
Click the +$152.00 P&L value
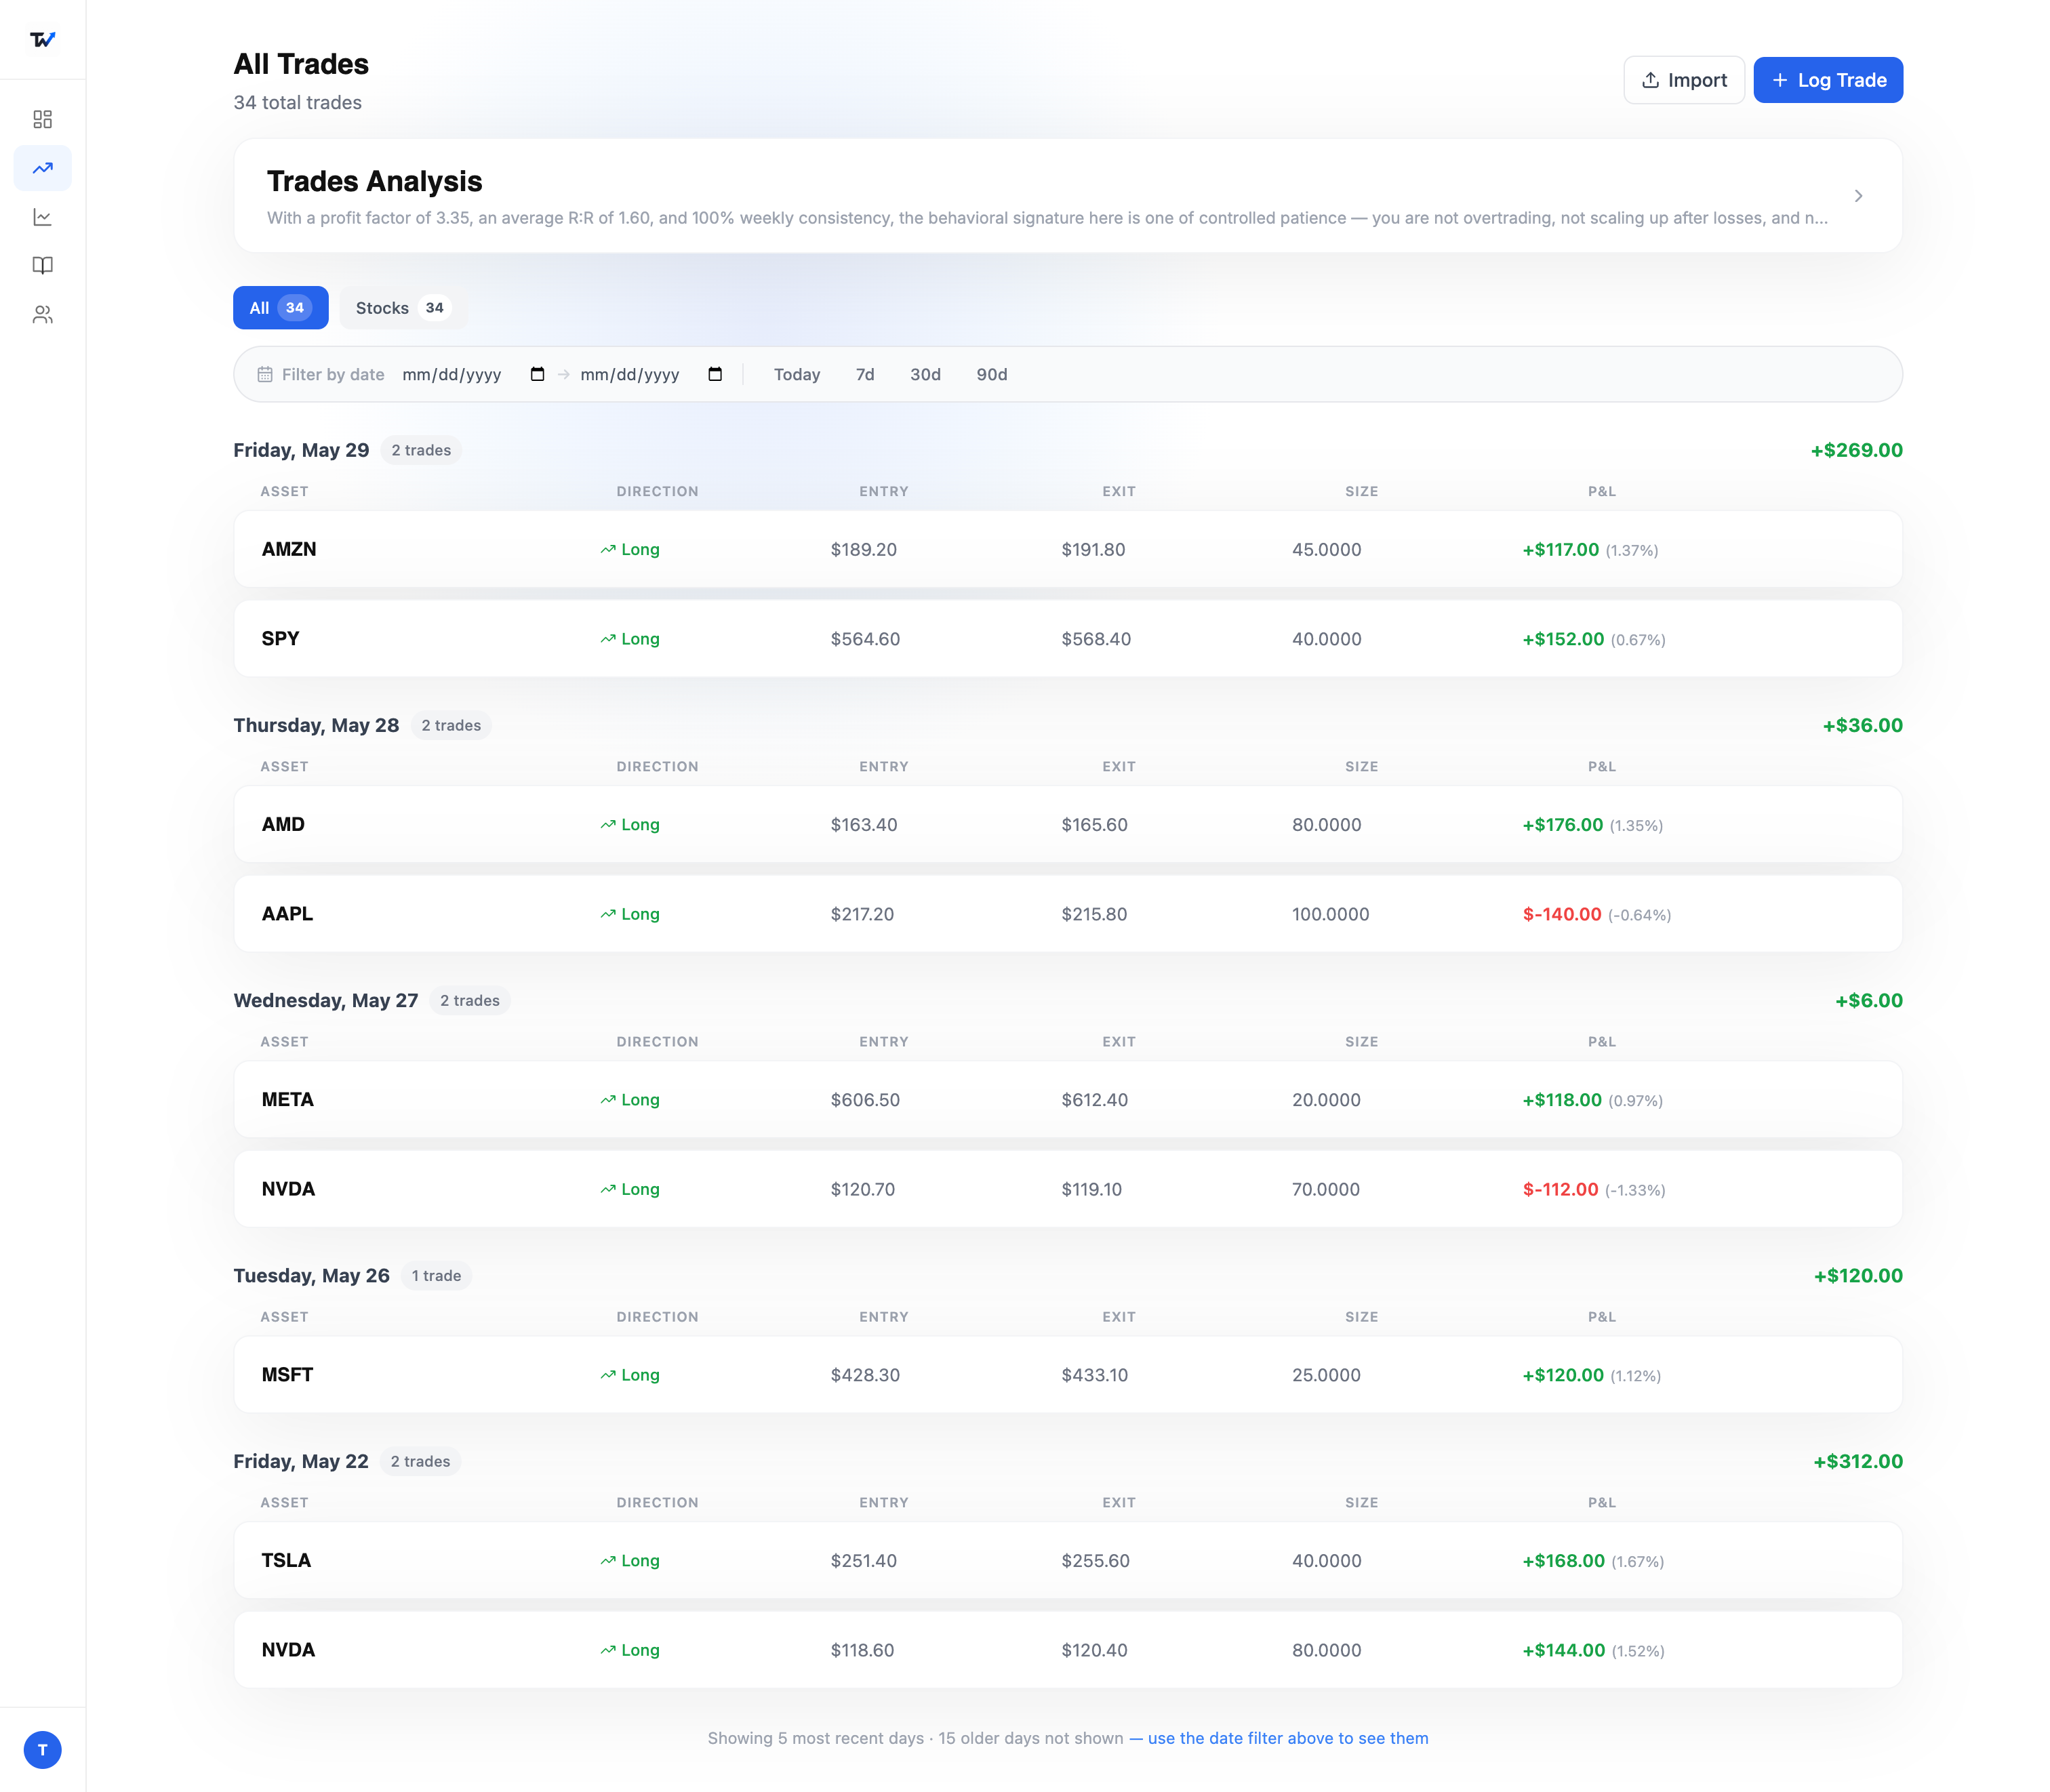click(1563, 639)
